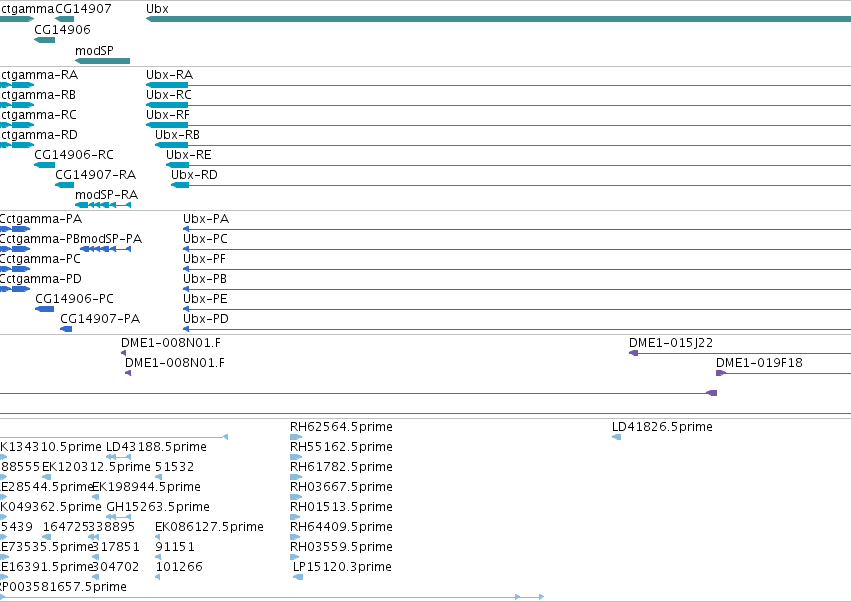This screenshot has width=851, height=602.
Task: Select the feature labeled 304702
Action: pyautogui.click(x=116, y=567)
